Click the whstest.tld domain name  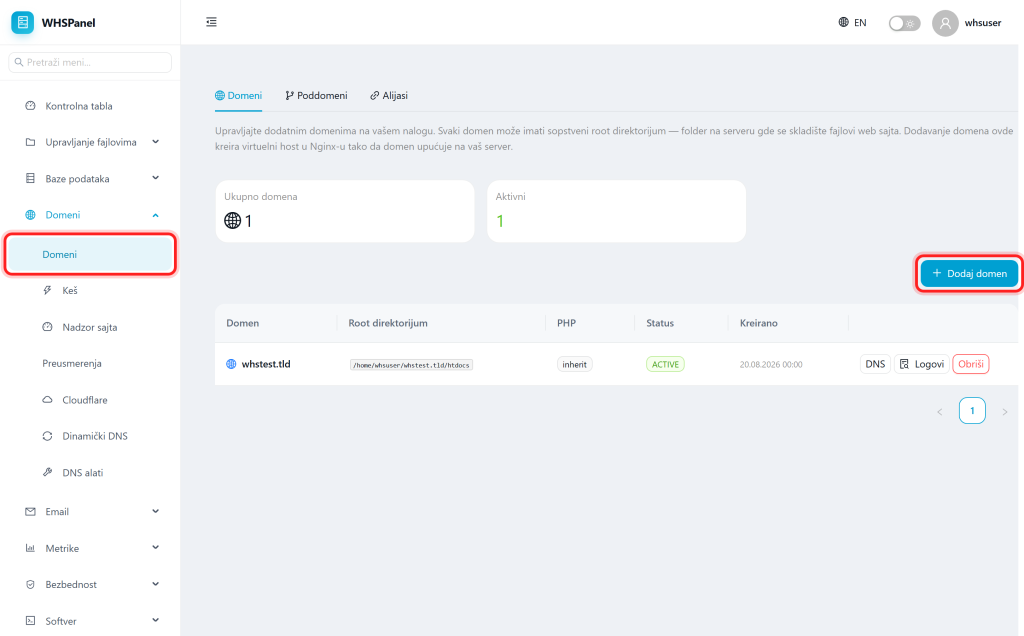click(x=266, y=364)
